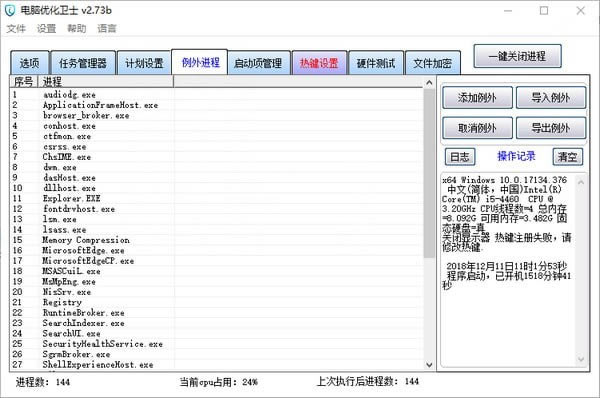Image resolution: width=600 pixels, height=398 pixels.
Task: Click the 清空 button to clear records
Action: (567, 157)
